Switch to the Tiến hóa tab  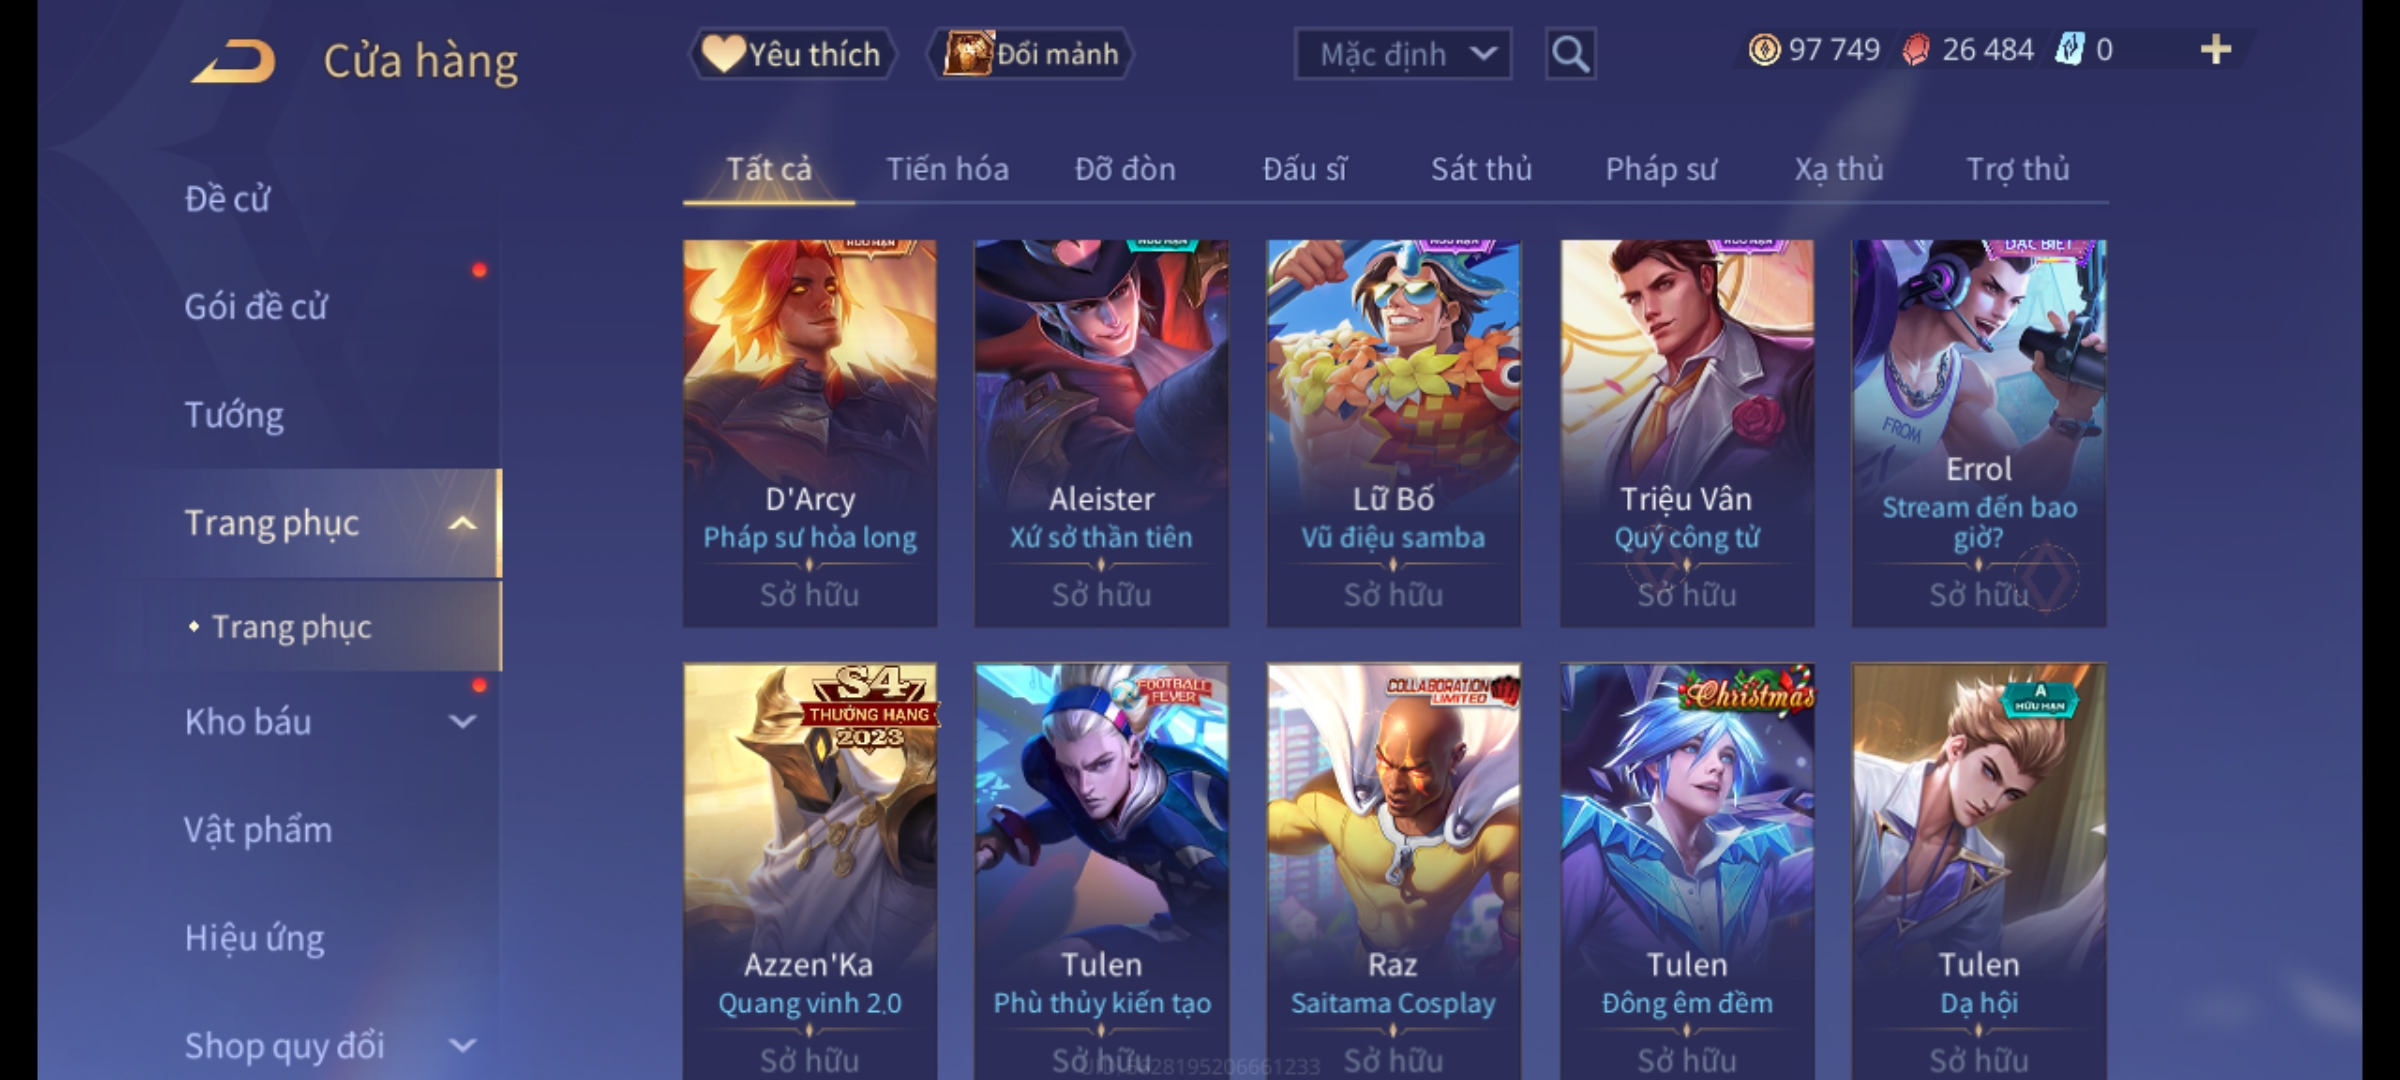947,169
